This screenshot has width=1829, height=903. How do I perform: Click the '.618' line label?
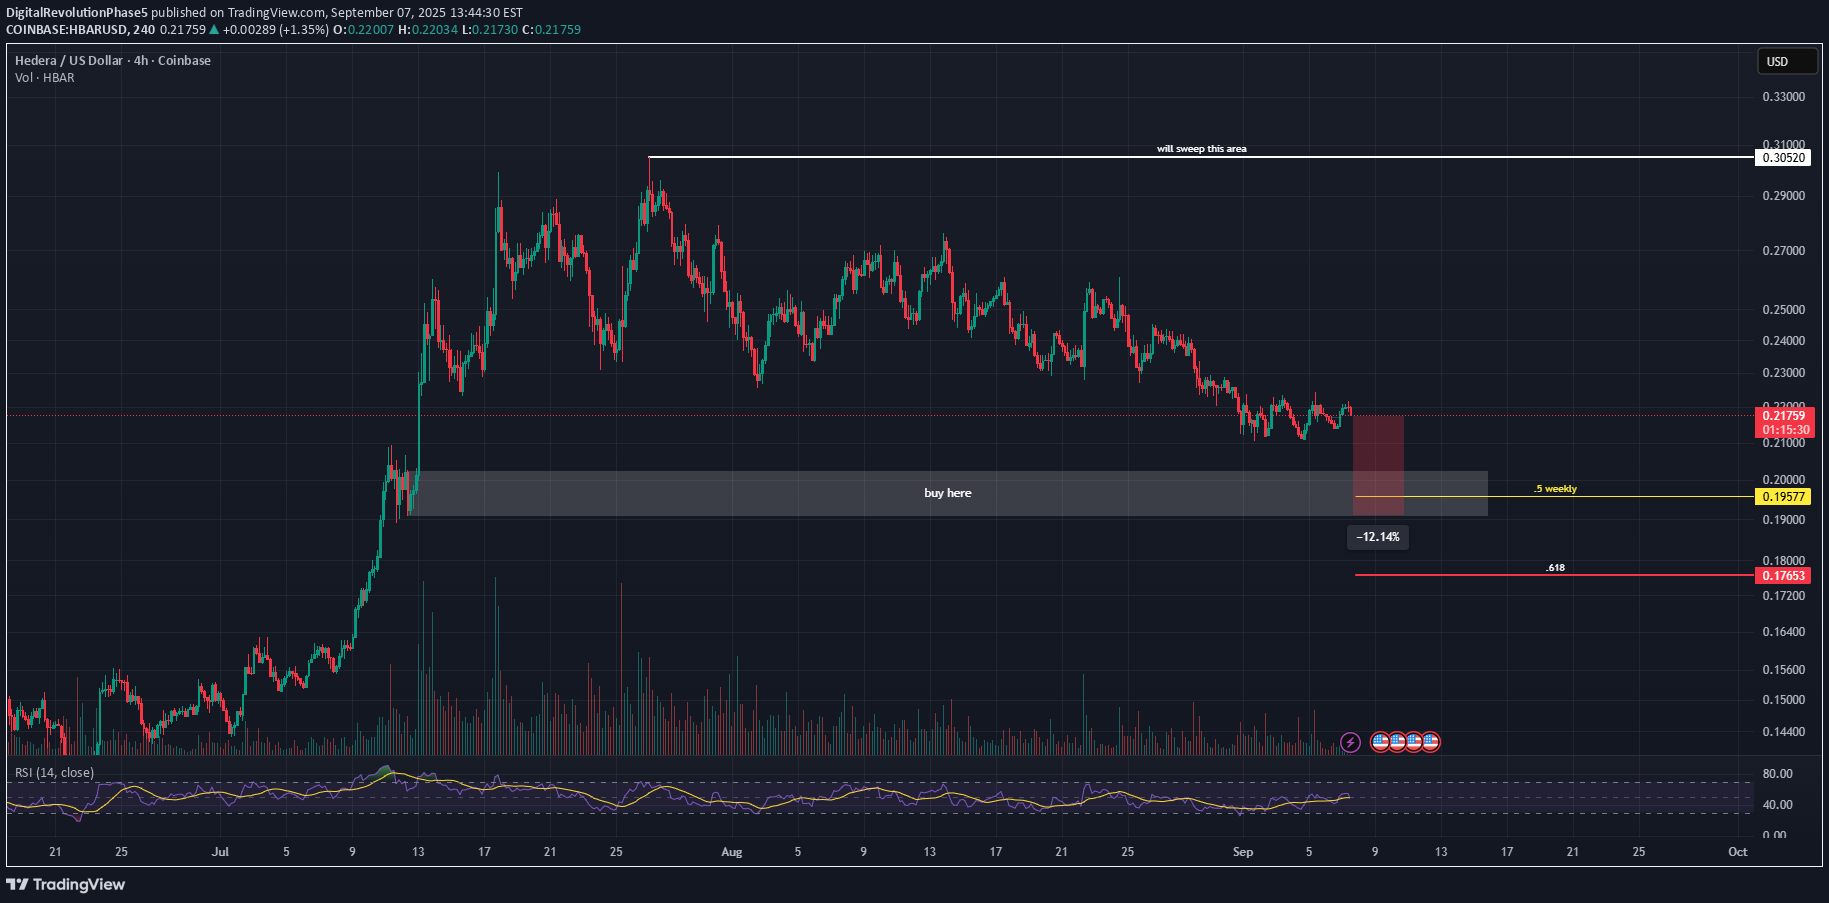pos(1555,568)
